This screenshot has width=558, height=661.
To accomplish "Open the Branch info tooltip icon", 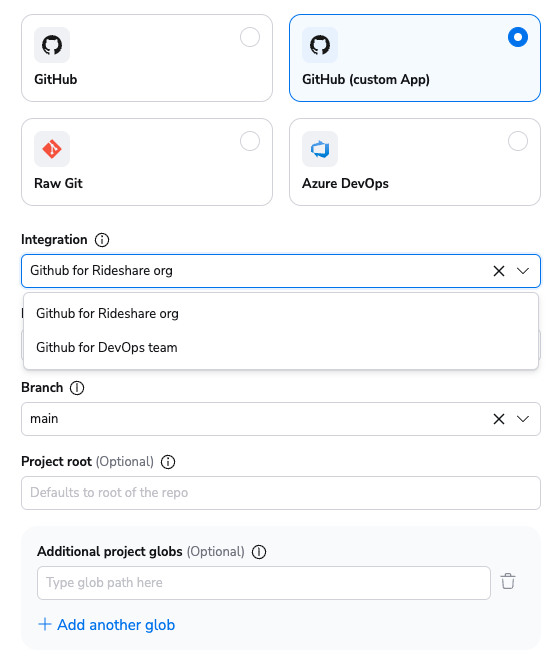I will 77,388.
